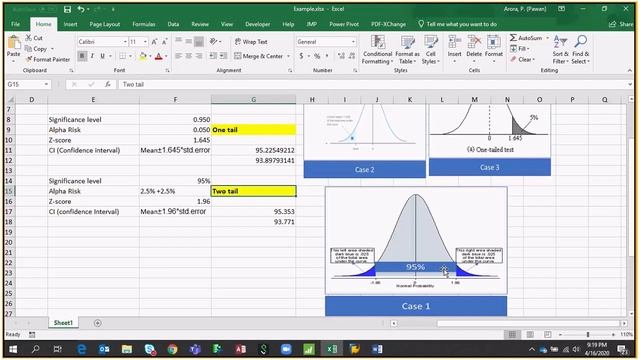
Task: Expand the Name Box dropdown arrow
Action: point(46,84)
